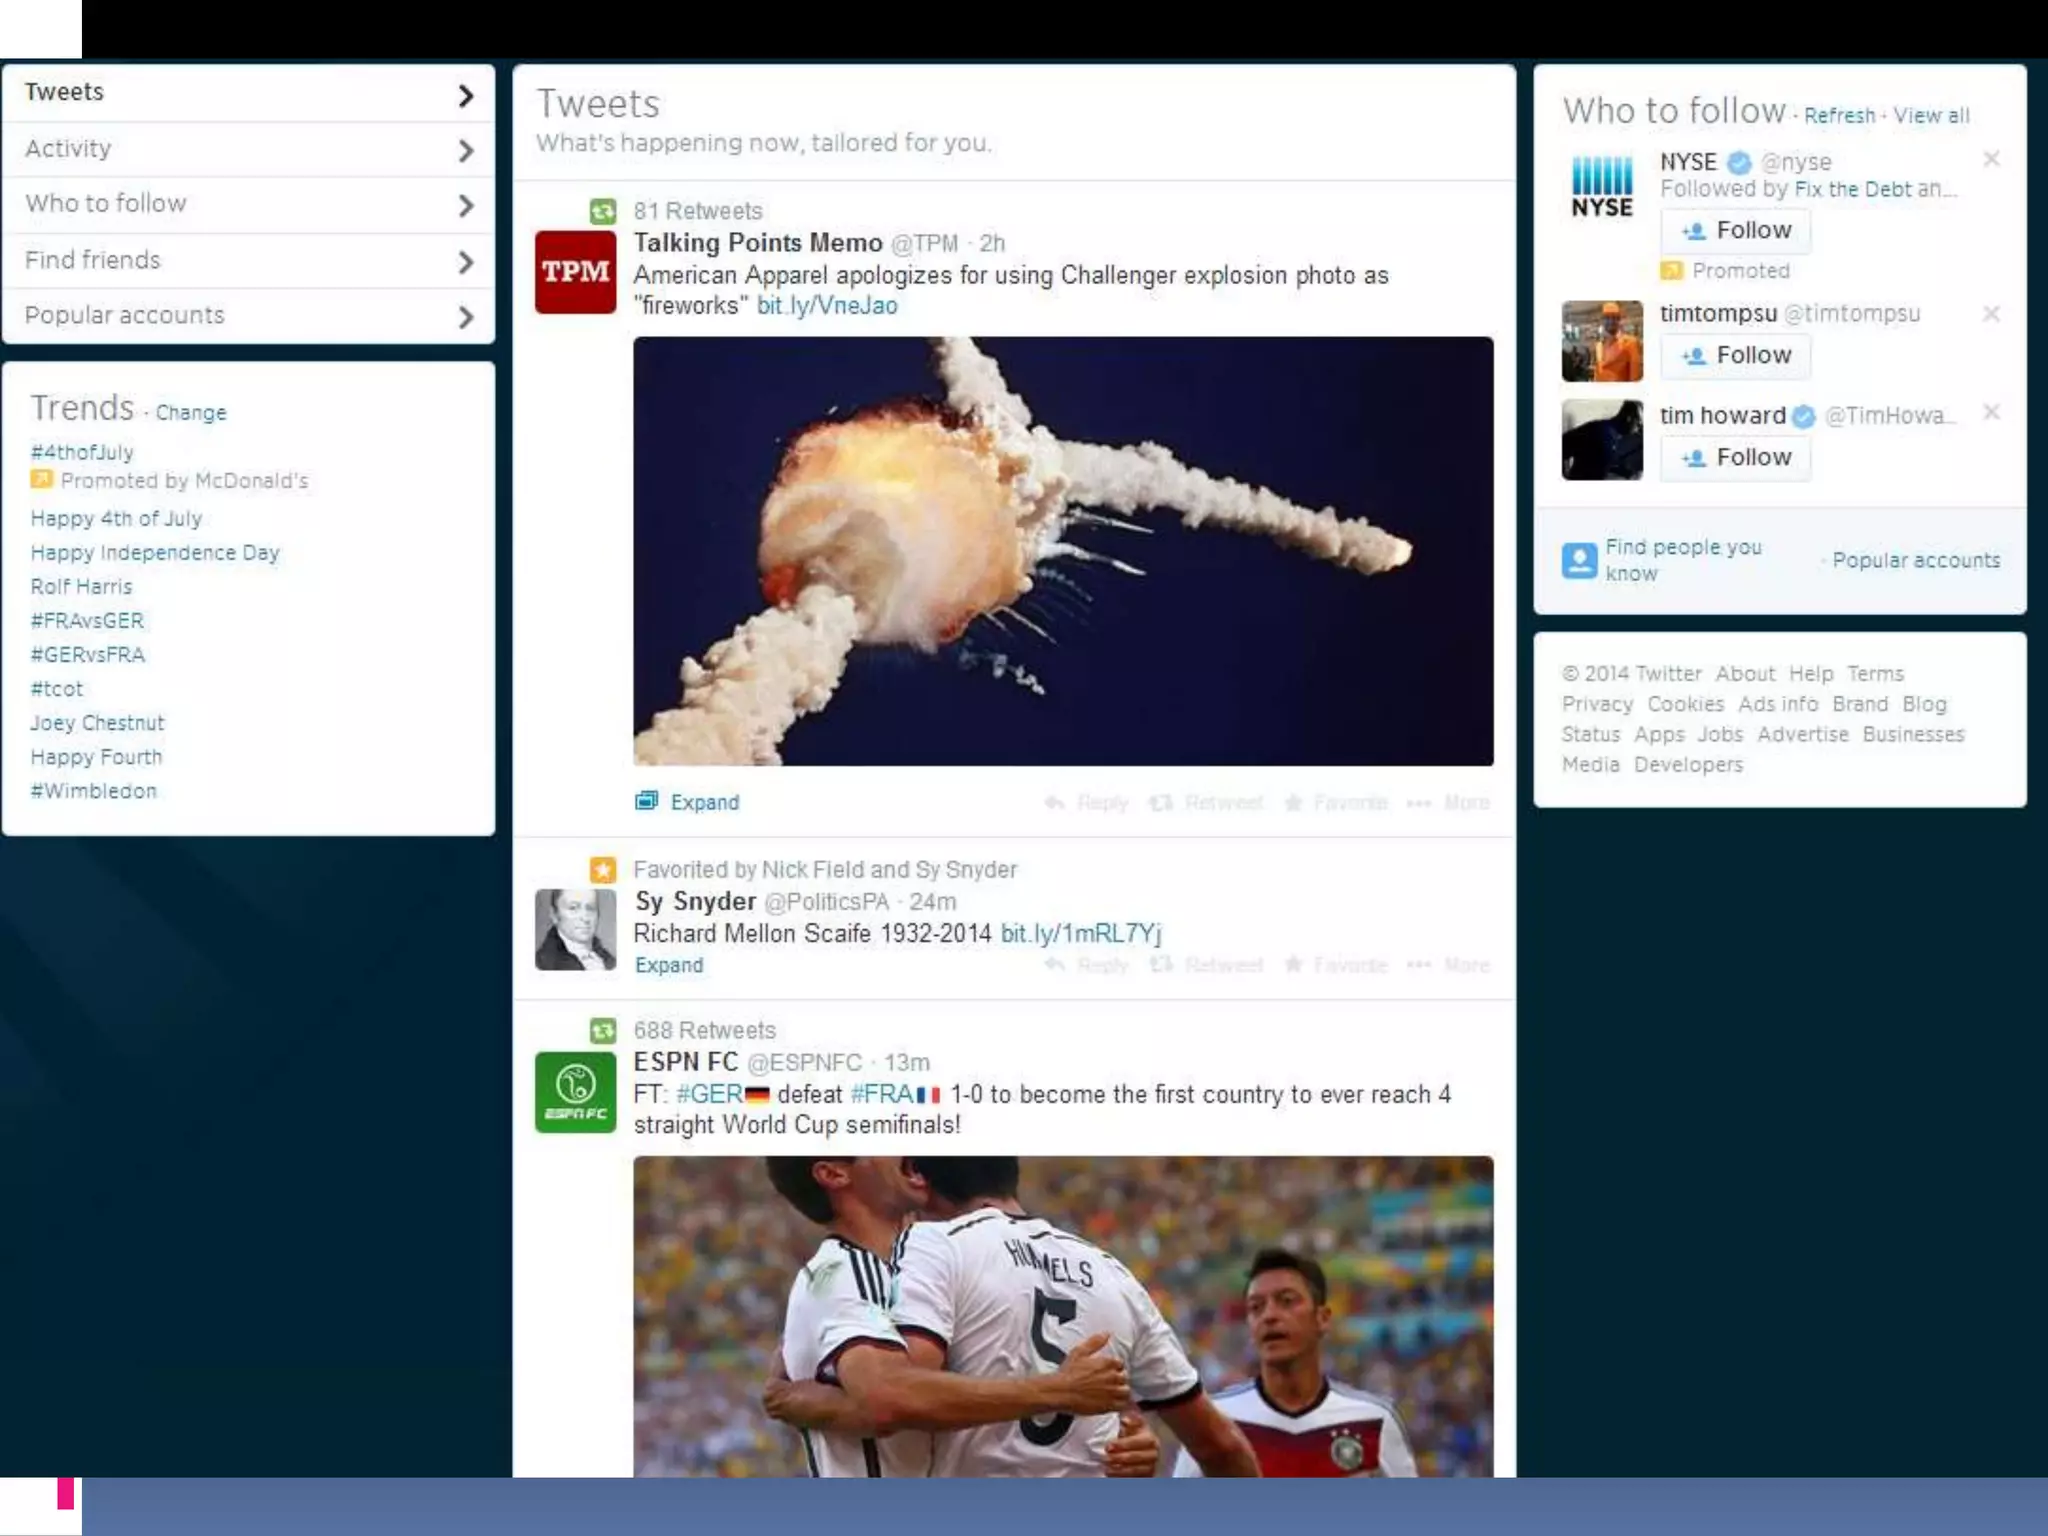Open Who to follow in the sidebar
The height and width of the screenshot is (1536, 2048).
[x=248, y=205]
